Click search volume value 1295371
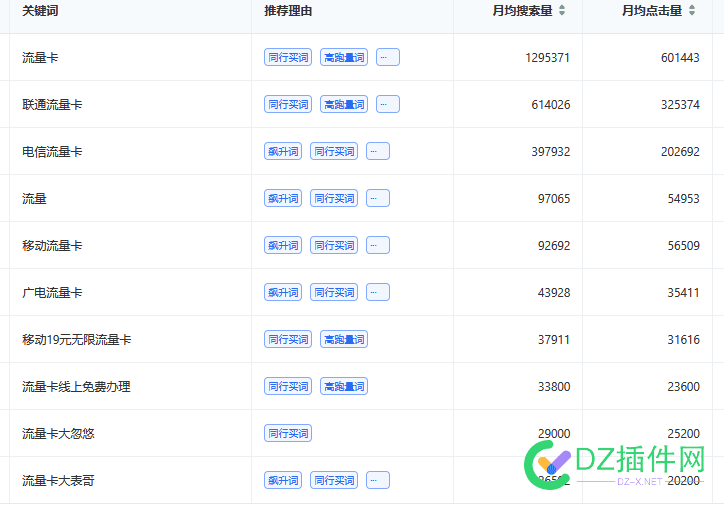Viewport: 724px width, 505px height. pyautogui.click(x=548, y=58)
